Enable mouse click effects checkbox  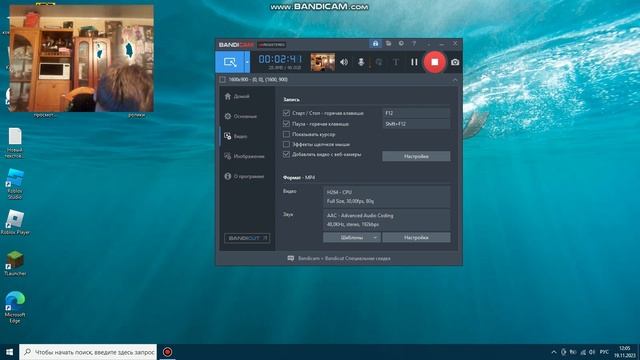coord(286,144)
